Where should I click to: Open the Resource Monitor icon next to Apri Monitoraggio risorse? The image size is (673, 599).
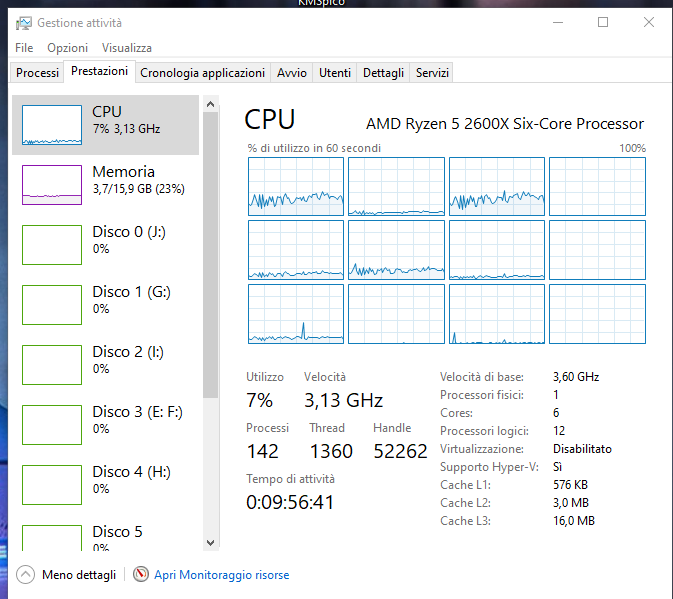pos(141,574)
